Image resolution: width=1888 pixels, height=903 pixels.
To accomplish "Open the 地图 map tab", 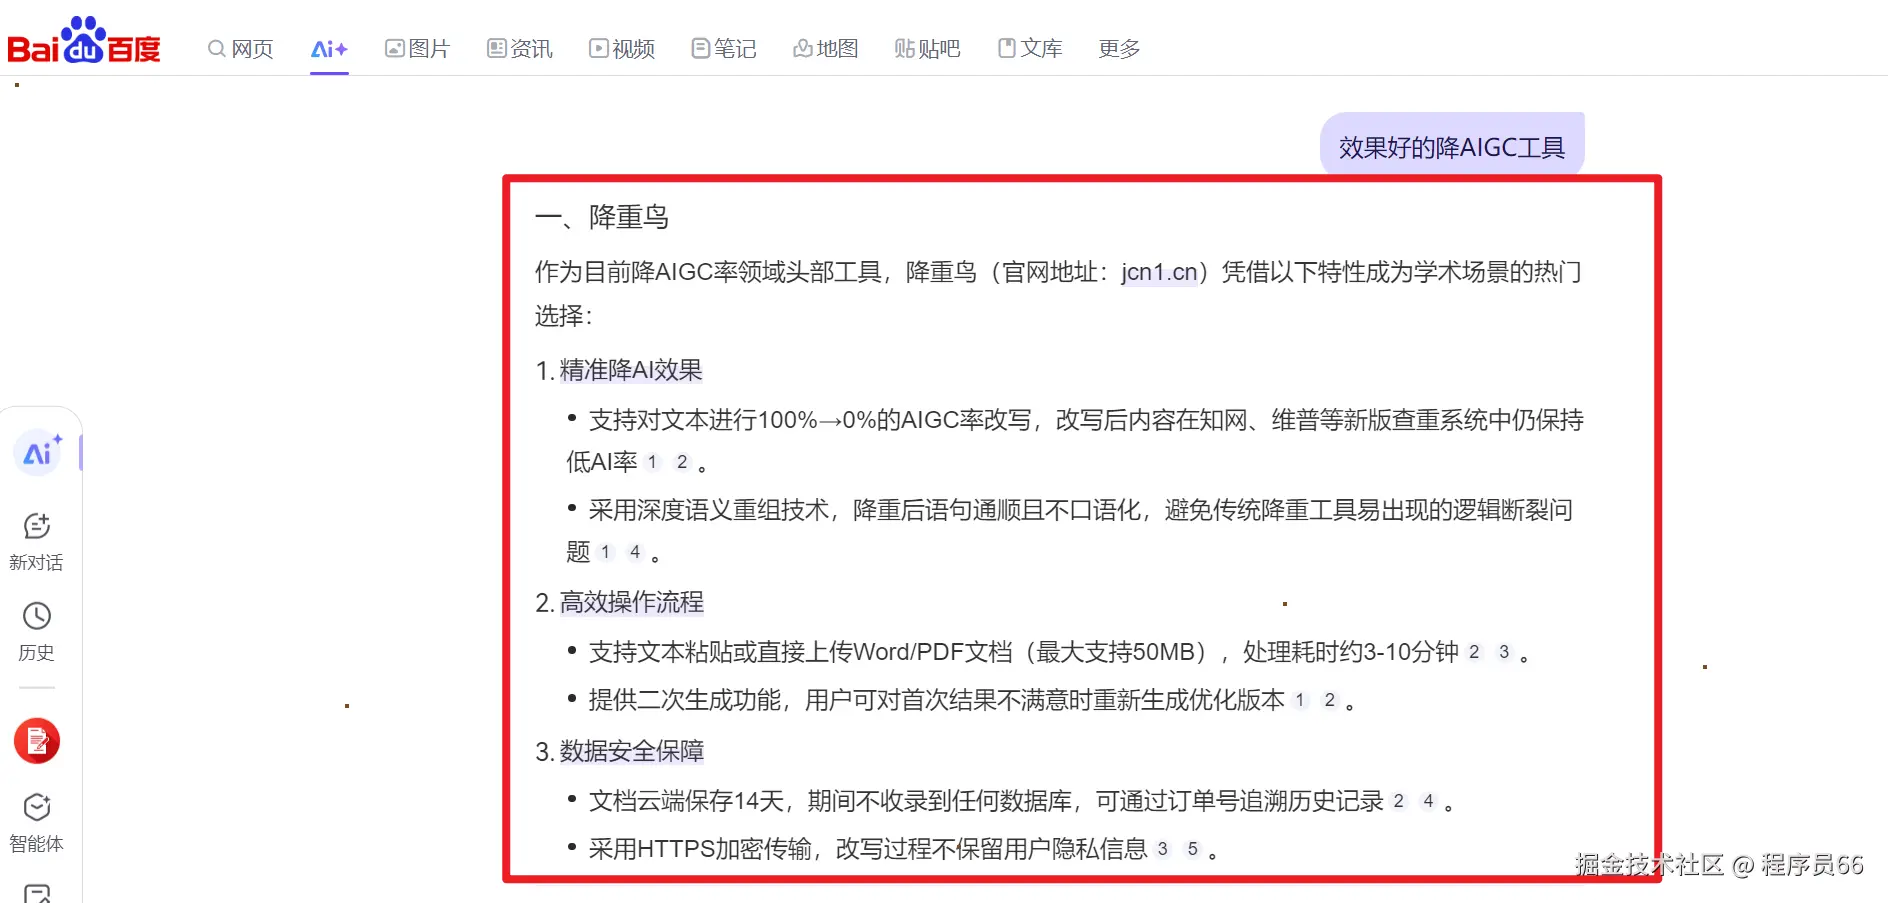I will [x=826, y=48].
